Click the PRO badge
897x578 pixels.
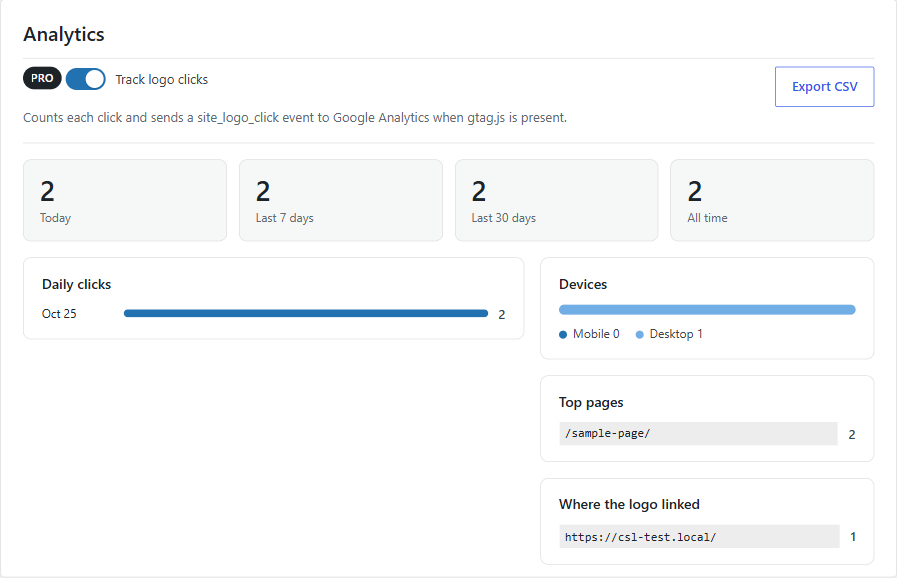point(42,78)
